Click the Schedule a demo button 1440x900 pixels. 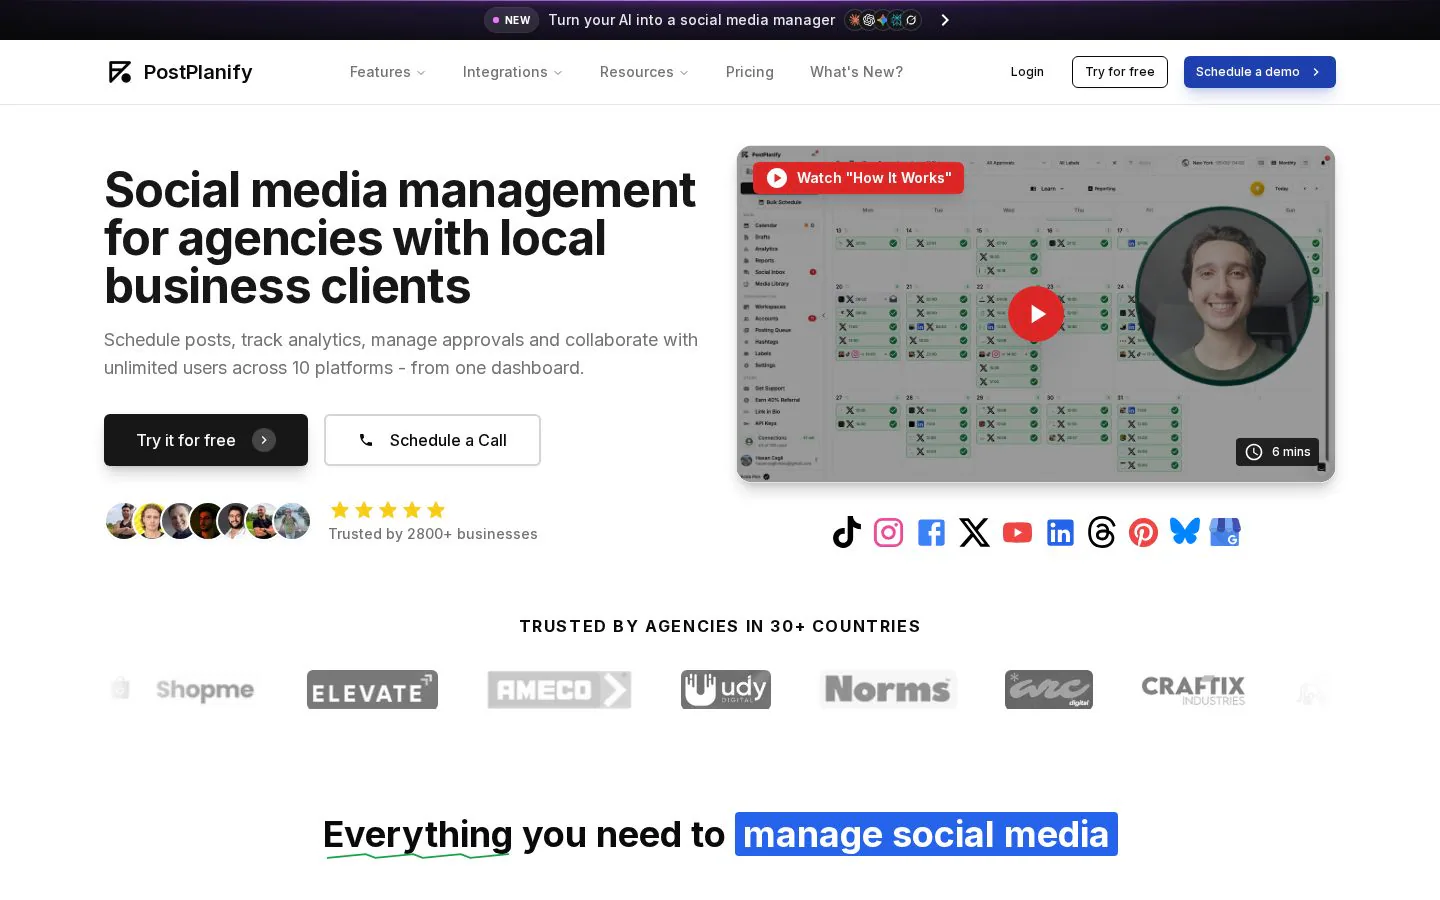[1260, 72]
